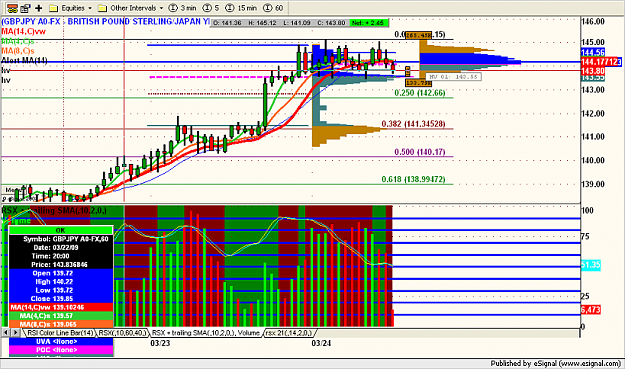Click the Date: 03/22/09 row

[x=61, y=247]
